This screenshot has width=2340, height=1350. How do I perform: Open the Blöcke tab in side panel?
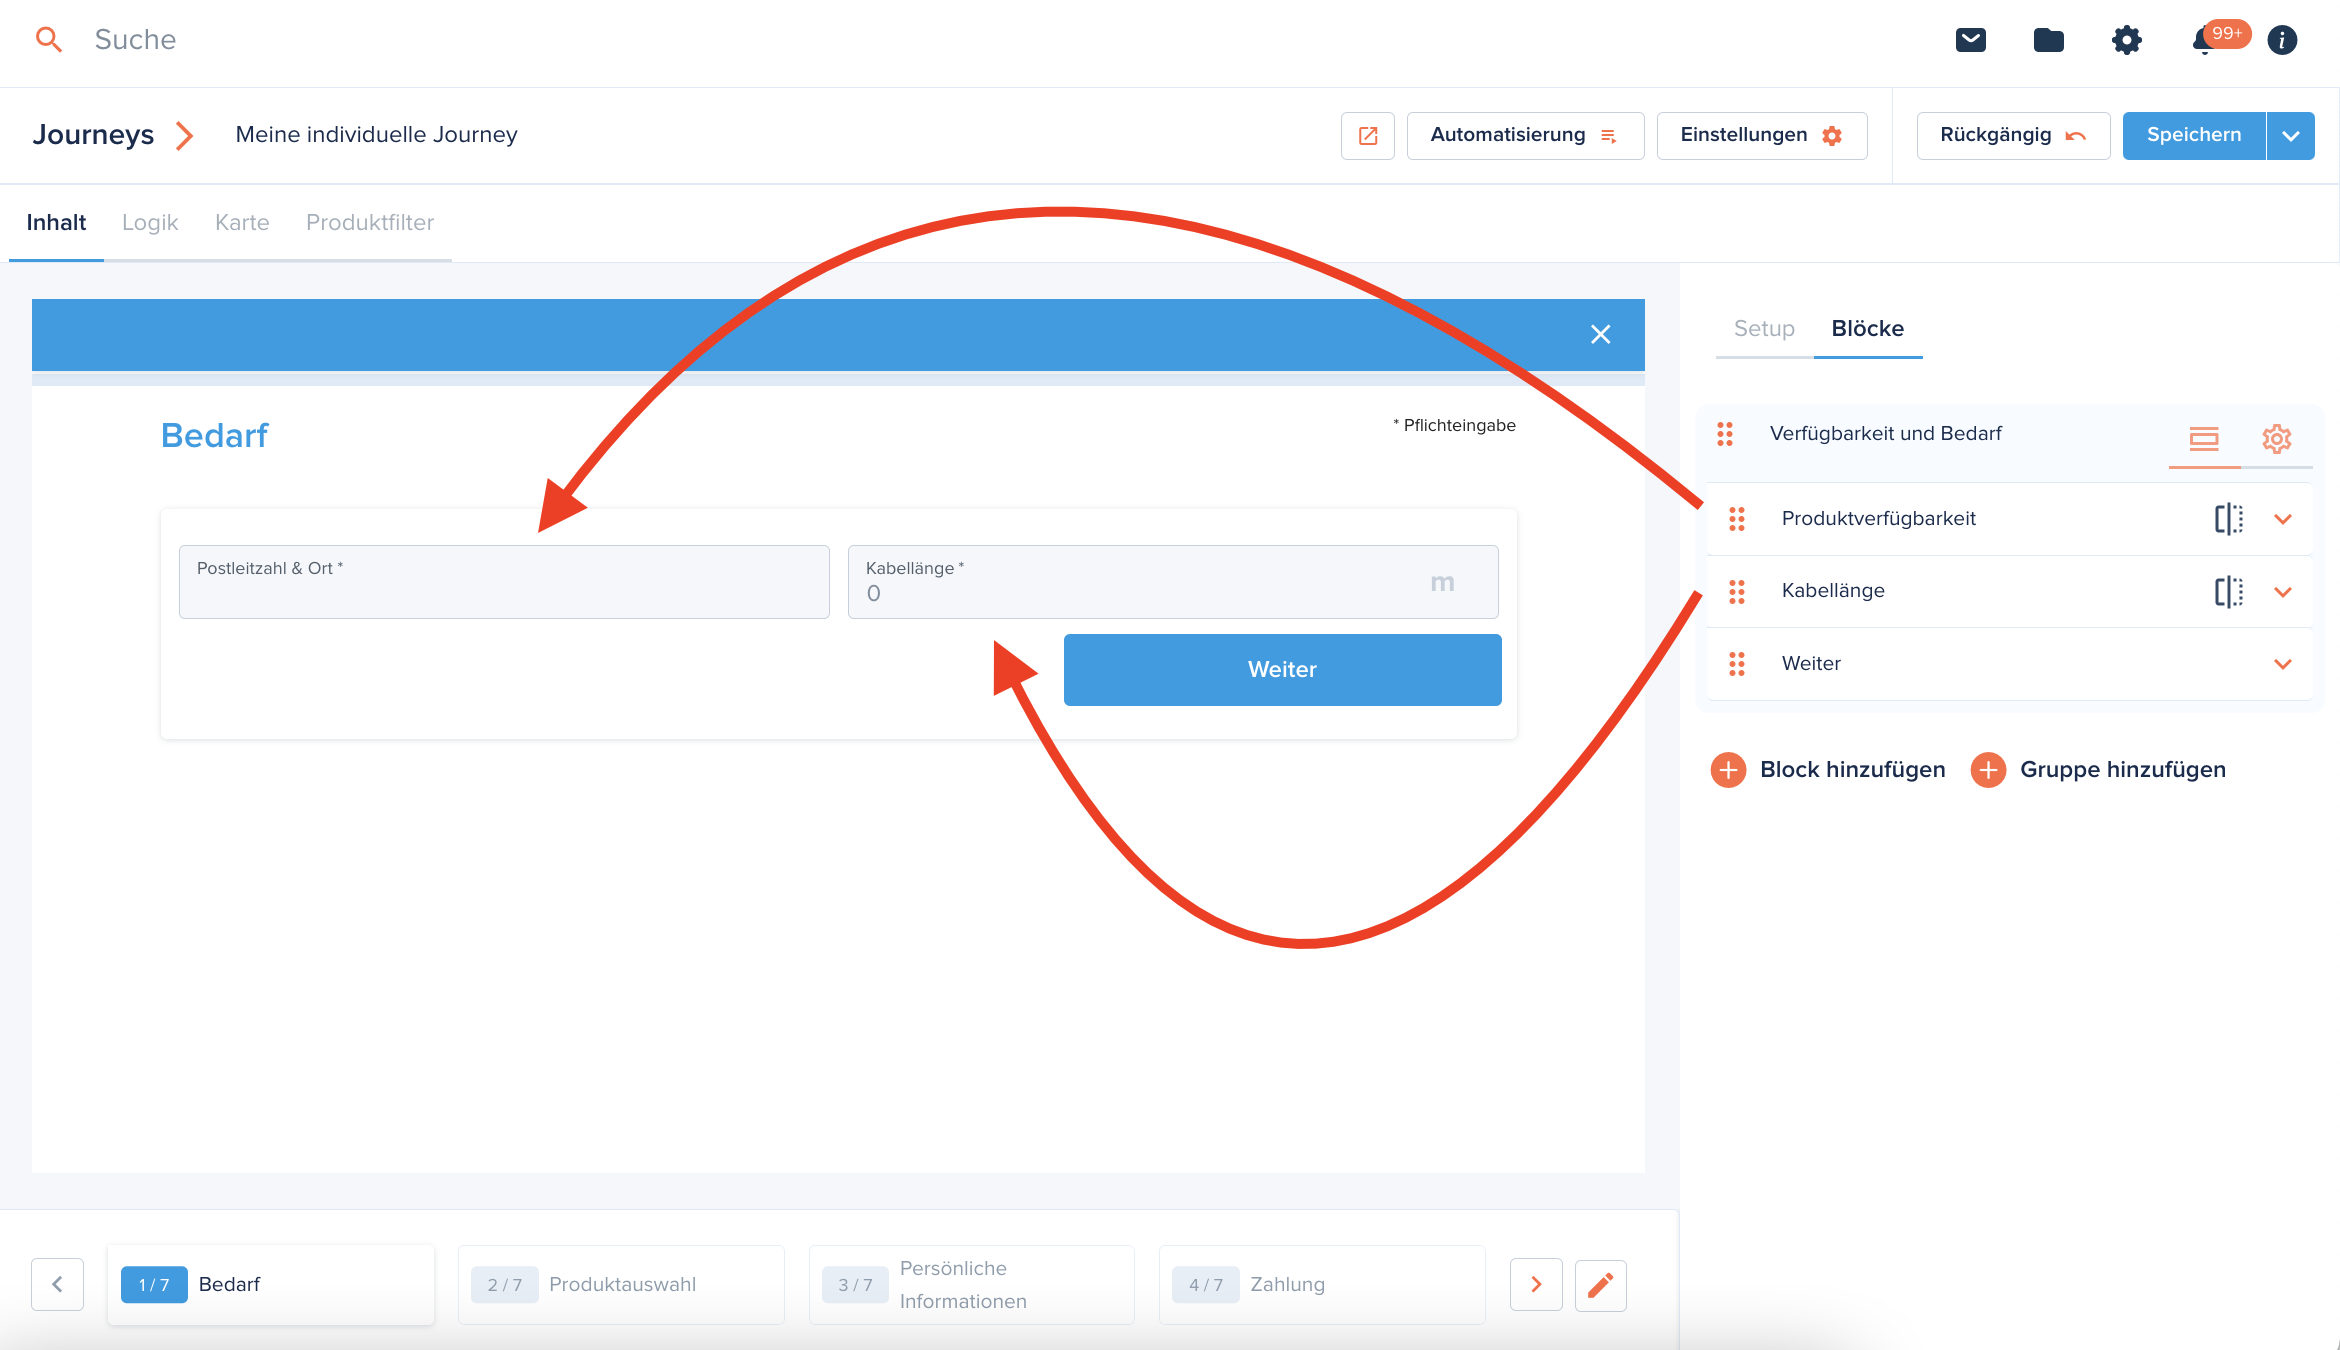(x=1868, y=329)
